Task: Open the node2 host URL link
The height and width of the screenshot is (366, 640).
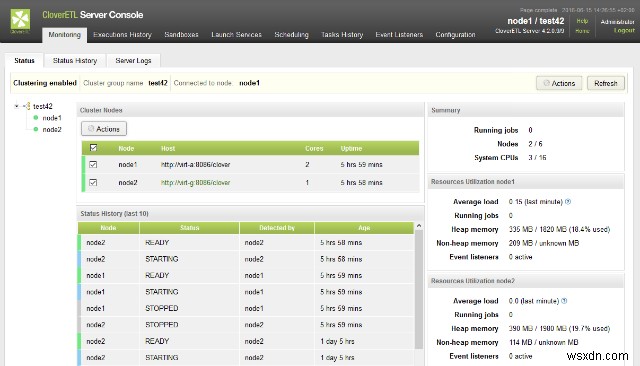Action: click(196, 182)
